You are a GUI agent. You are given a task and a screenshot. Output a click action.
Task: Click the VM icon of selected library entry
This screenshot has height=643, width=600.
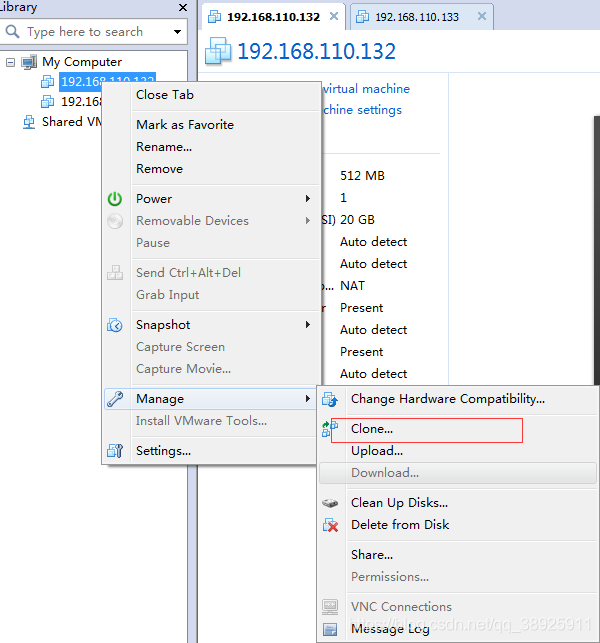pyautogui.click(x=48, y=81)
